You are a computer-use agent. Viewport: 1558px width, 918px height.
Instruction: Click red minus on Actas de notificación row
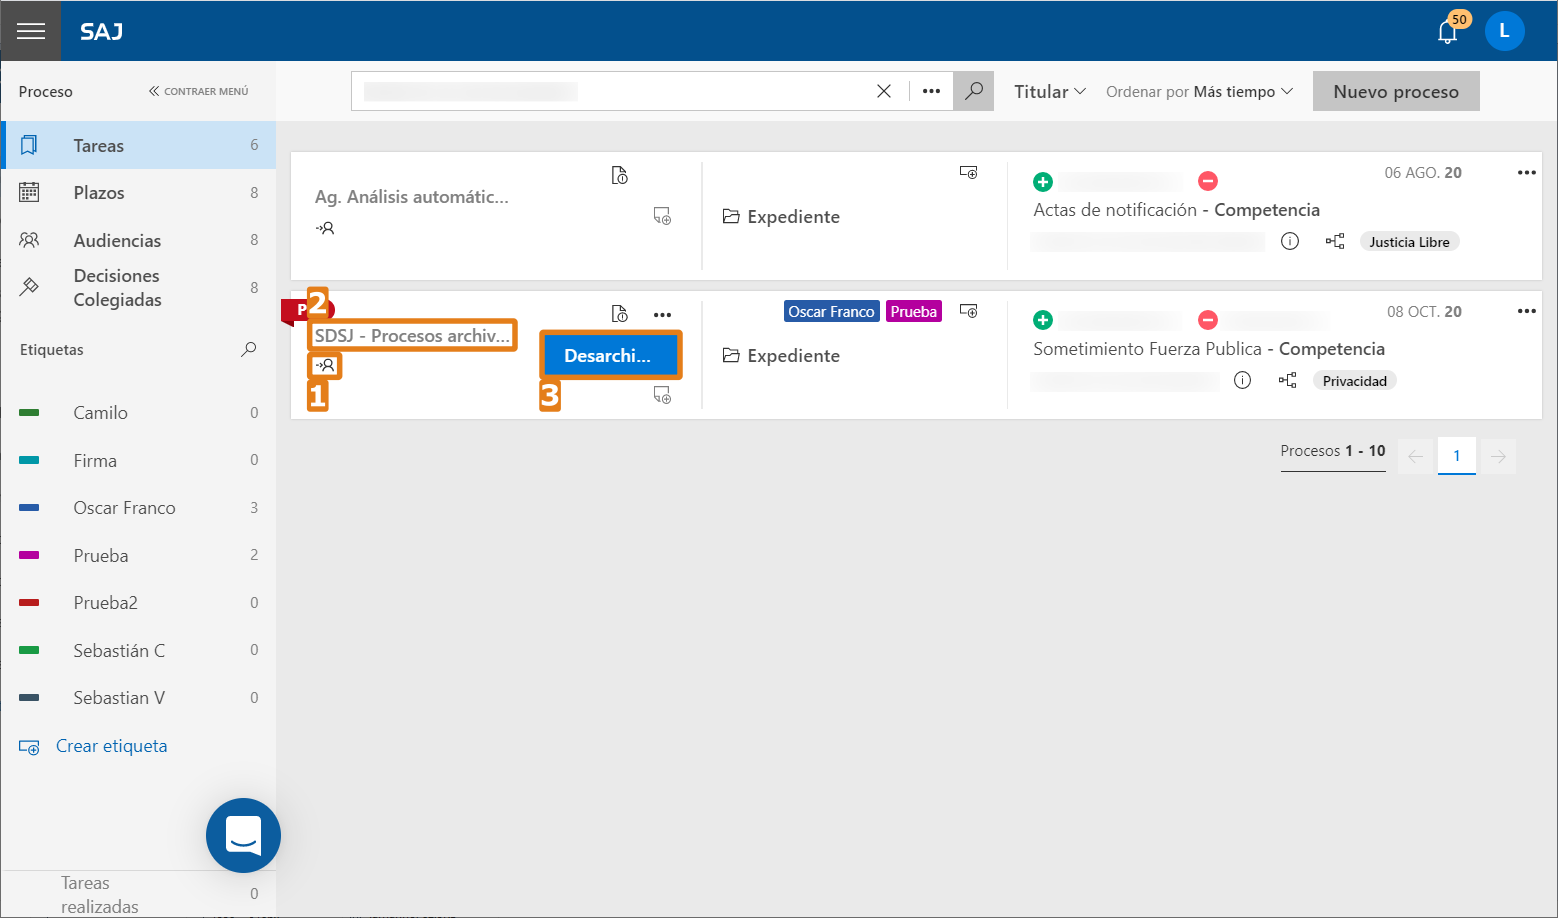(1208, 181)
